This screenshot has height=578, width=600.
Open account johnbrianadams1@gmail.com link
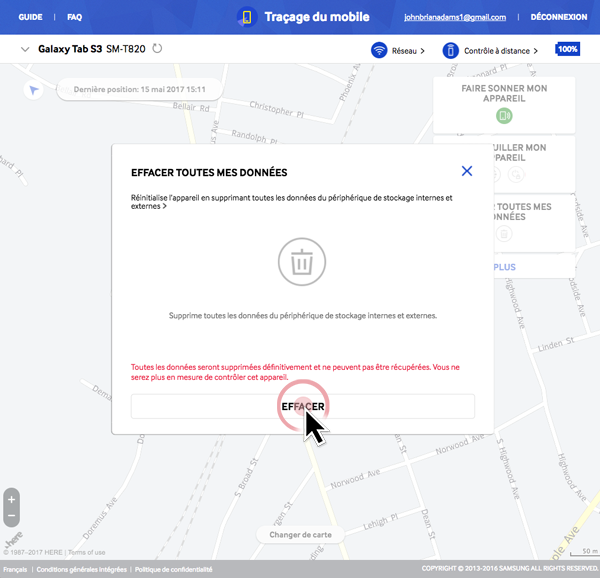(455, 17)
